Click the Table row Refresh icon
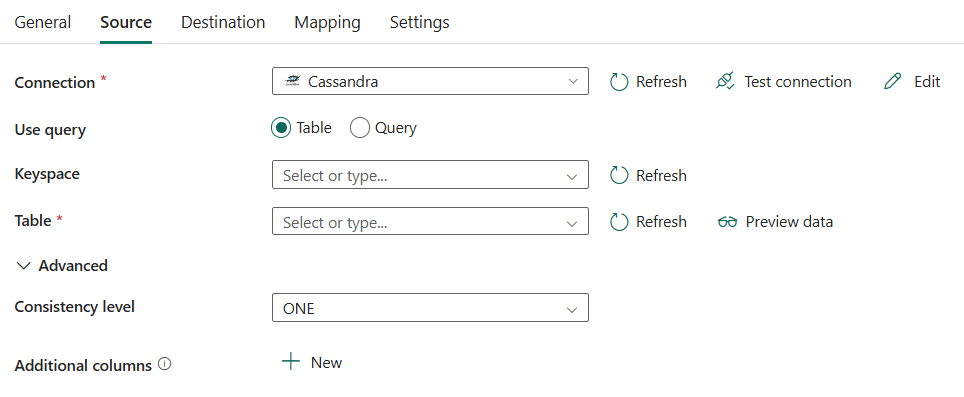The image size is (964, 397). click(618, 221)
